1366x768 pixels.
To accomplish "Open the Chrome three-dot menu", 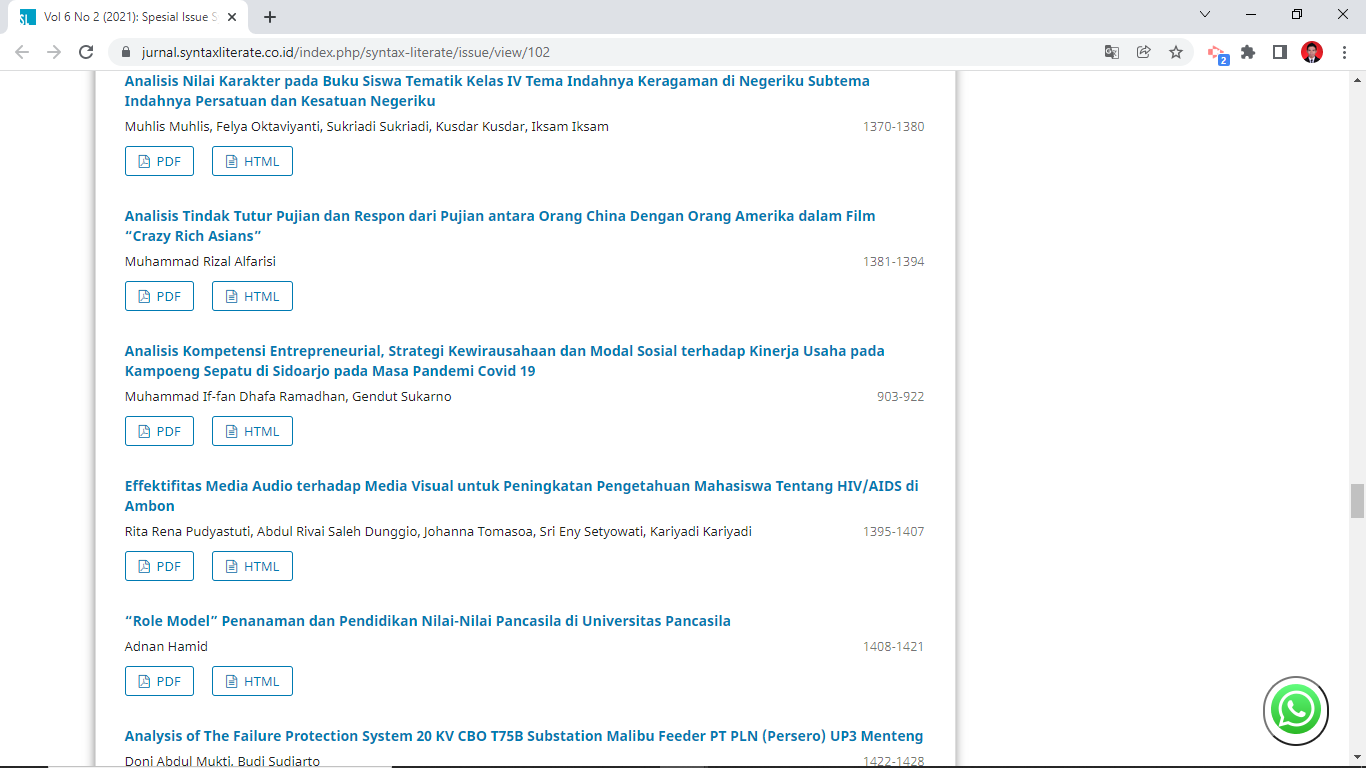I will tap(1343, 53).
